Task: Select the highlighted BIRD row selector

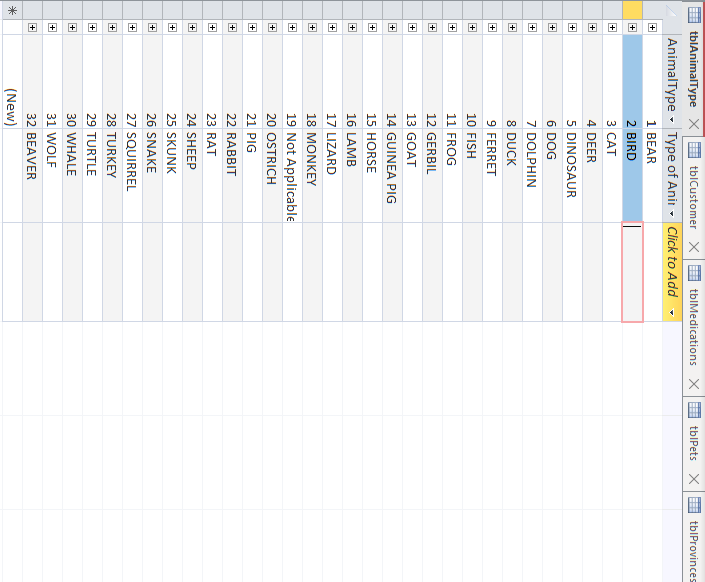Action: (x=633, y=10)
